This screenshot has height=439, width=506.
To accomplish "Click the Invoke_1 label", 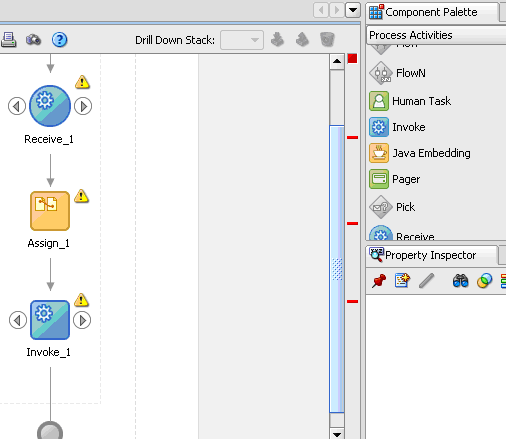I will (49, 352).
